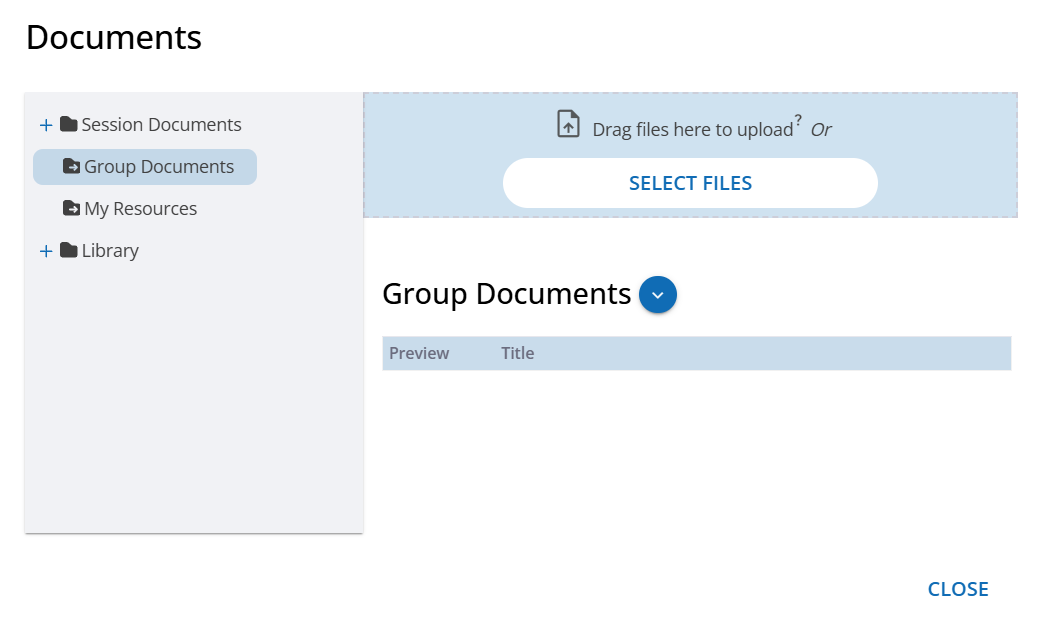Click the My Resources shortcut folder icon
The image size is (1041, 618).
[71, 208]
